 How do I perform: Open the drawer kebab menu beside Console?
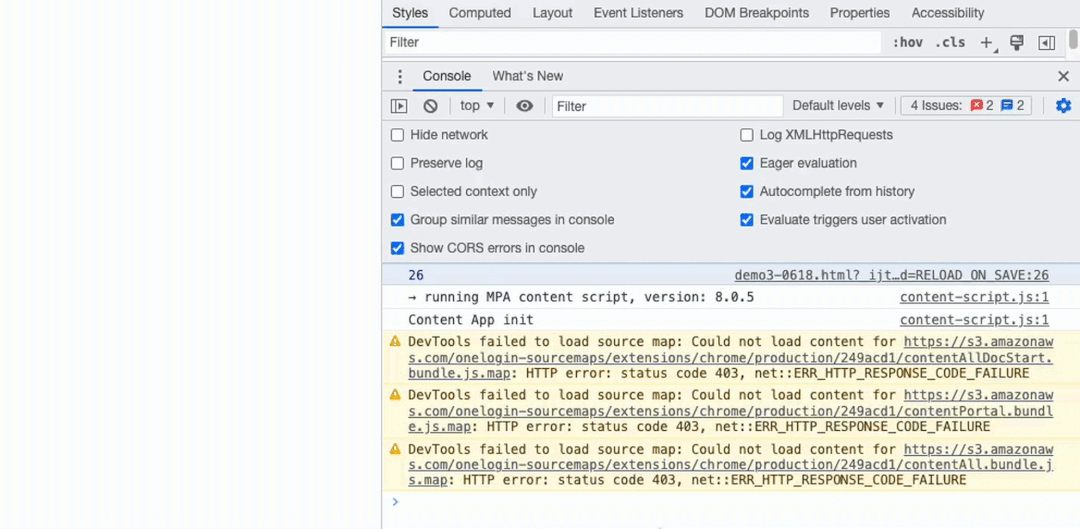click(x=399, y=76)
